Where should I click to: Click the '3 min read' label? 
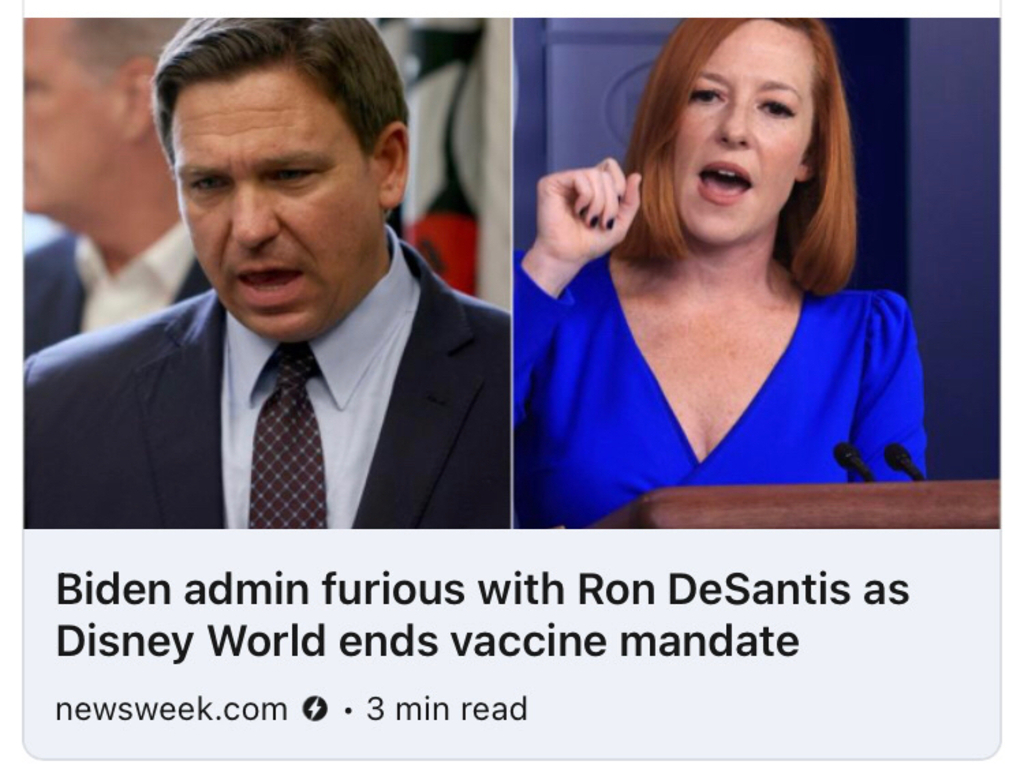[447, 709]
